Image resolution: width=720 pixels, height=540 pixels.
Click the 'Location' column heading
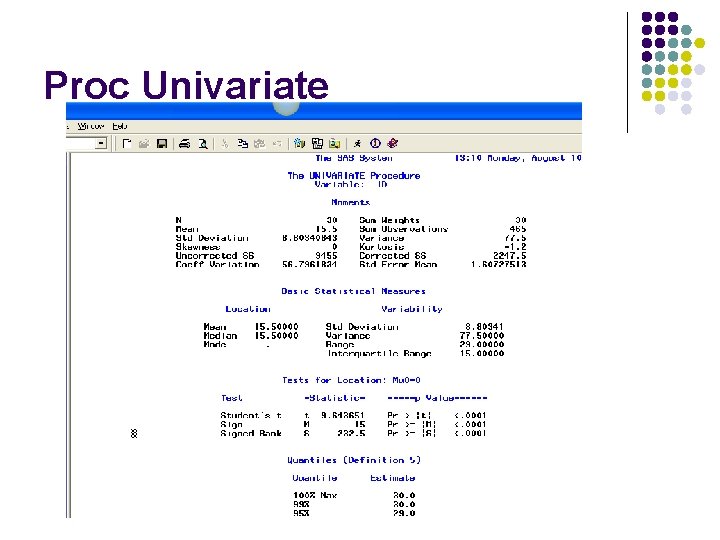click(248, 309)
